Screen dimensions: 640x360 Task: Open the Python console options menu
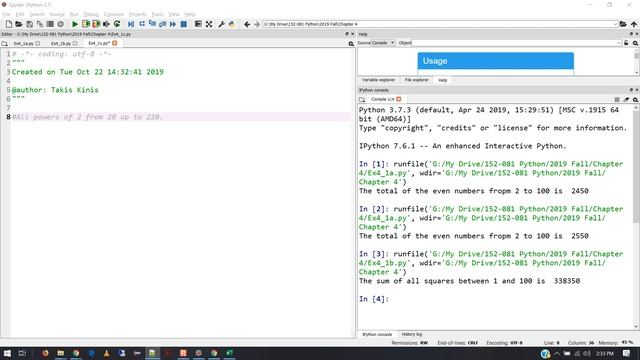pos(635,99)
